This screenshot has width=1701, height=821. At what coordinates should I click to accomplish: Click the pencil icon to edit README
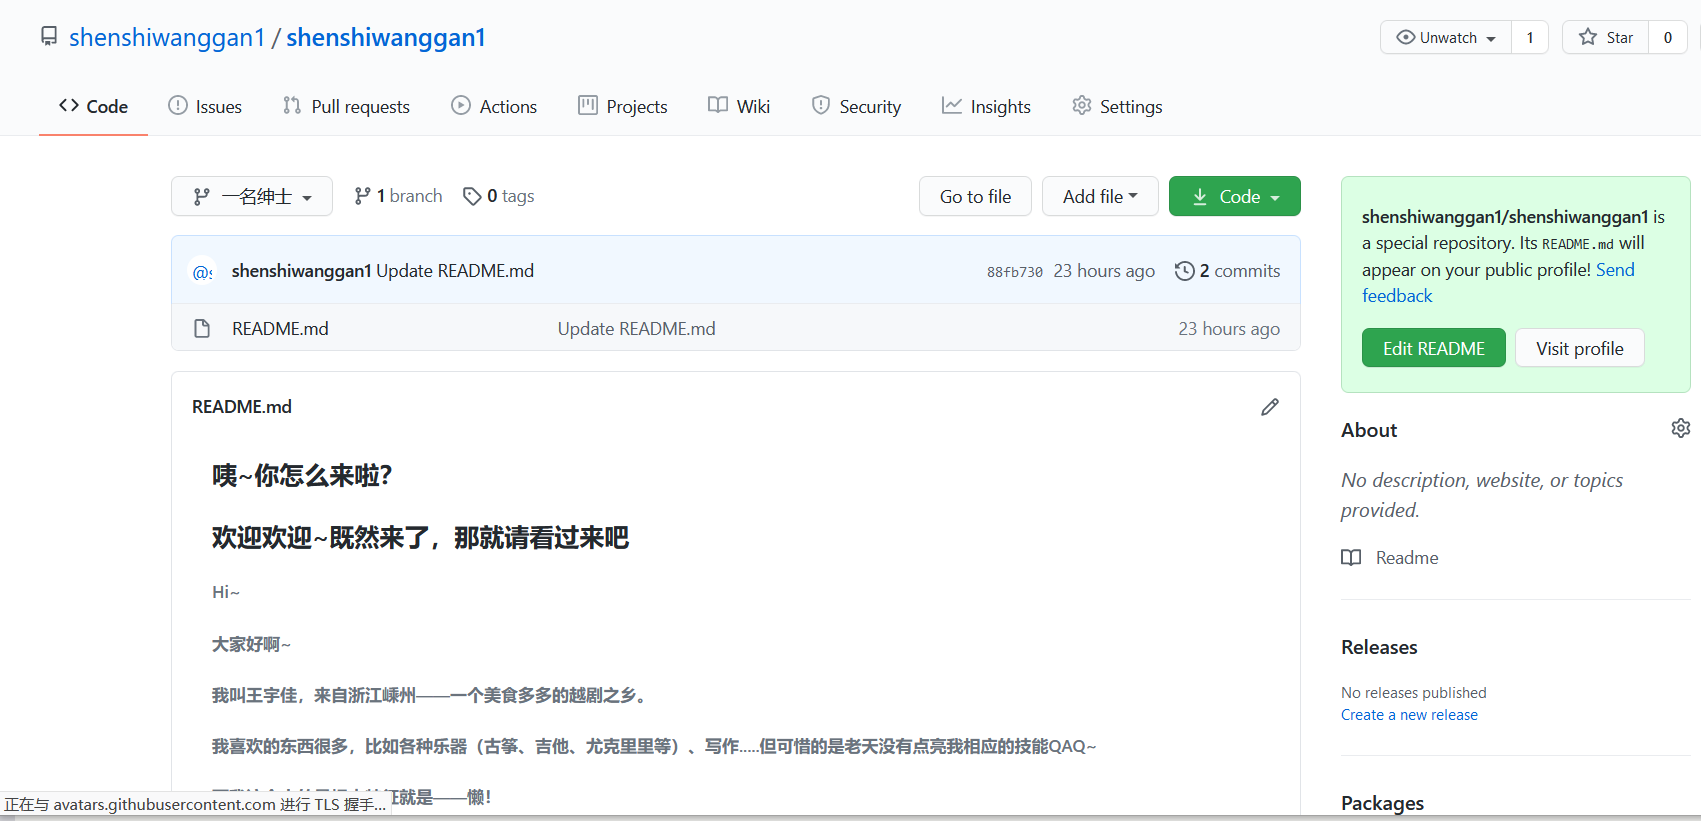click(x=1270, y=407)
